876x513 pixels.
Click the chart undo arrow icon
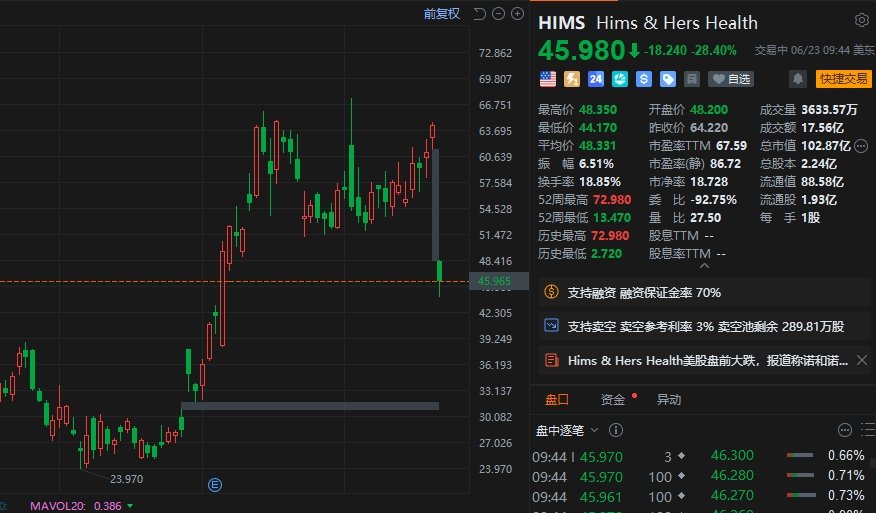click(x=479, y=13)
